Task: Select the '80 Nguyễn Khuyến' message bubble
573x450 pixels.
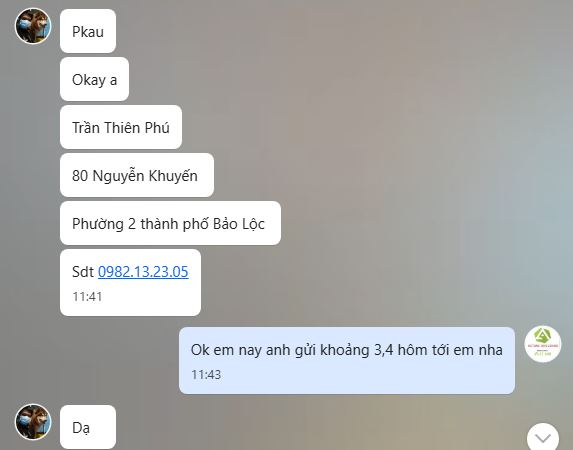Action: click(137, 175)
